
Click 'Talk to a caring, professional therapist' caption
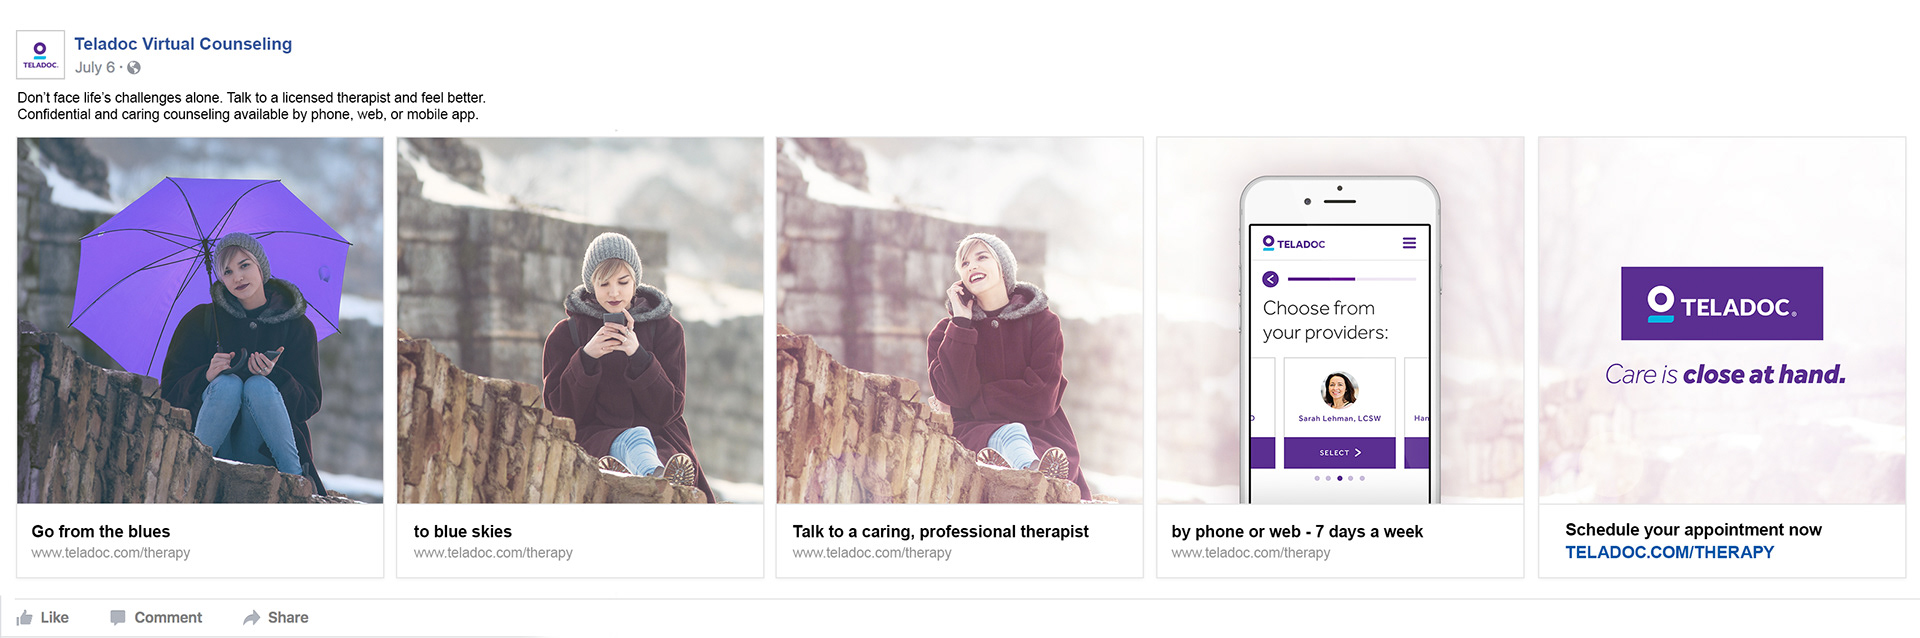tap(940, 532)
